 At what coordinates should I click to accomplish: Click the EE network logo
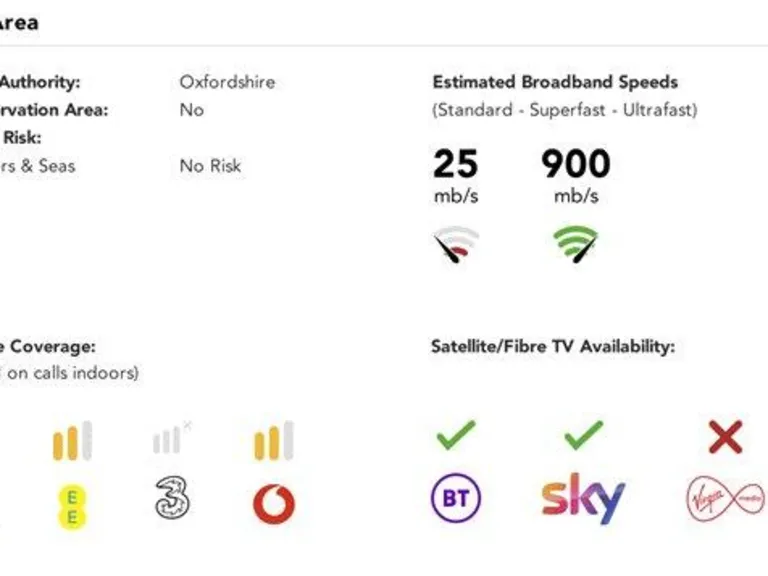(x=72, y=507)
